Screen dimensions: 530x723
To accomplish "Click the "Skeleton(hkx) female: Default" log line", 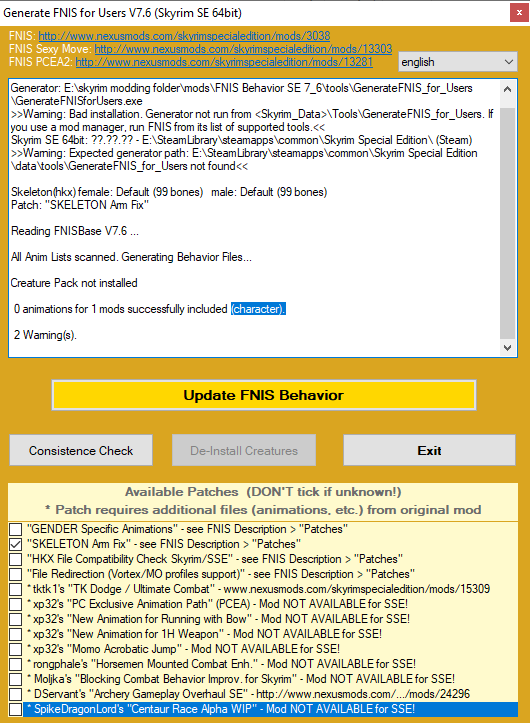I will point(169,192).
